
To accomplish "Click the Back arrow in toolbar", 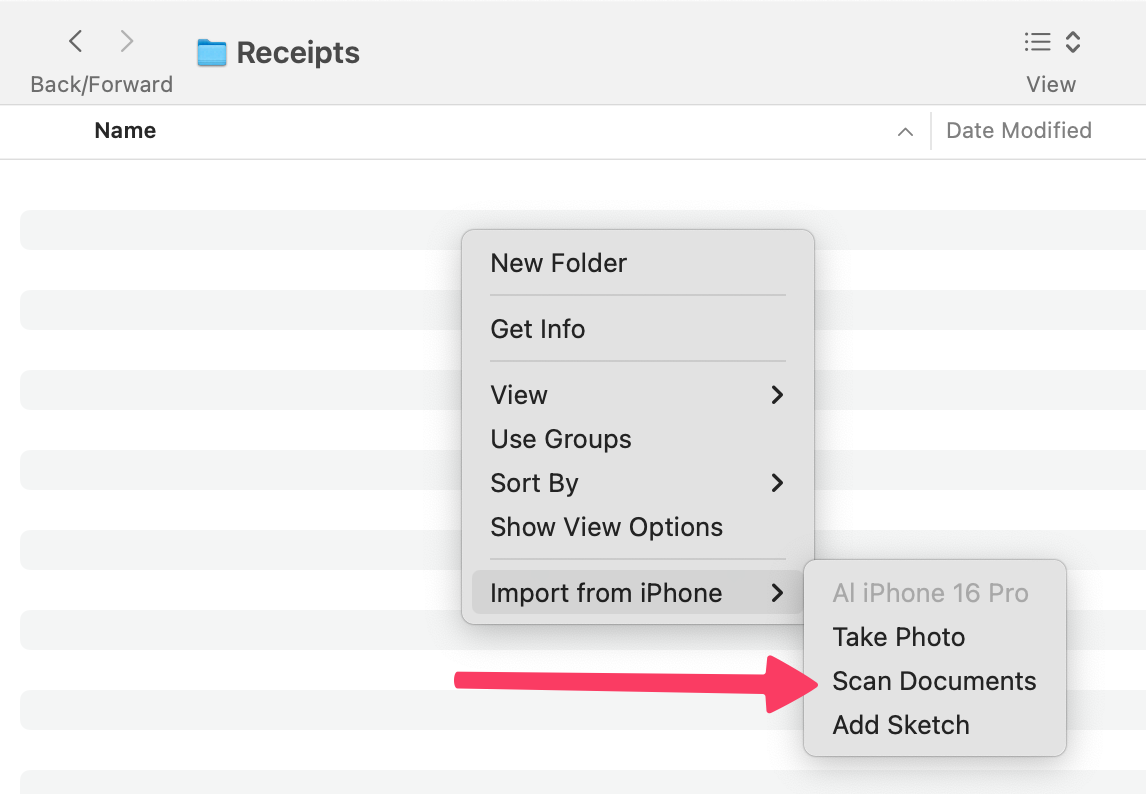I will (x=76, y=41).
